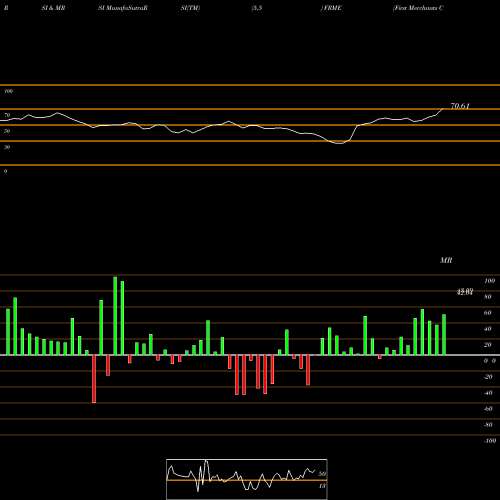
Task: Click the -100 label on MR axis
Action: click(x=490, y=441)
